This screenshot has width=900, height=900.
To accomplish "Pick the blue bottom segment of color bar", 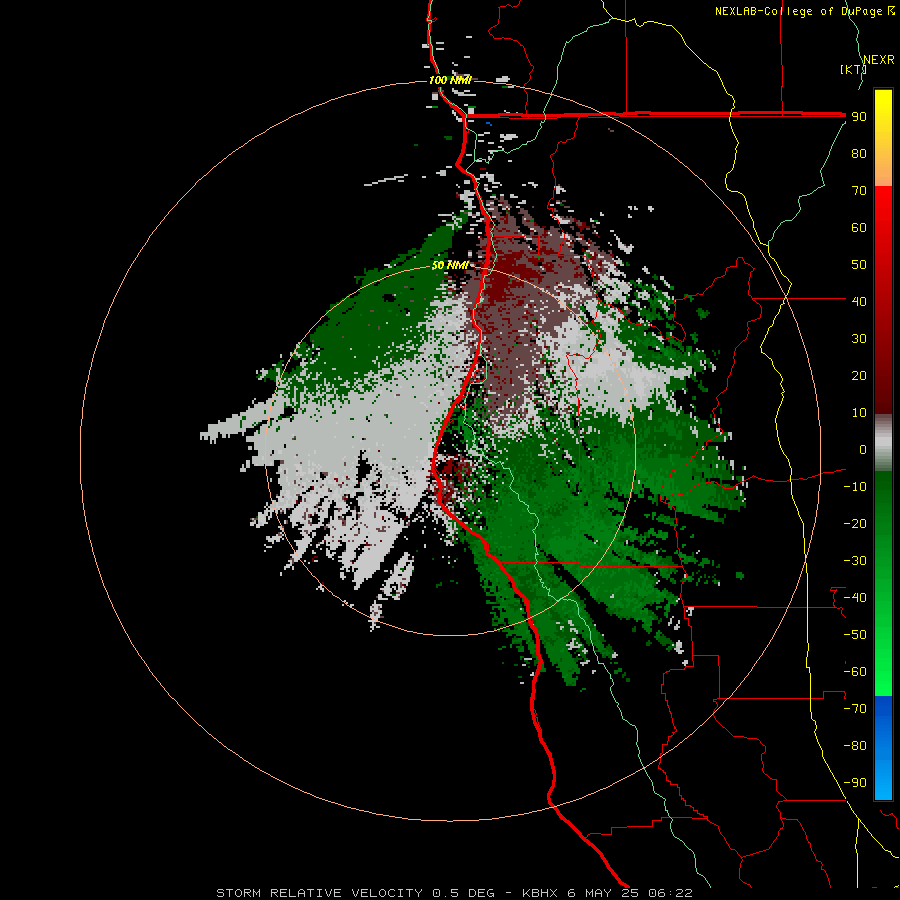I will [883, 748].
